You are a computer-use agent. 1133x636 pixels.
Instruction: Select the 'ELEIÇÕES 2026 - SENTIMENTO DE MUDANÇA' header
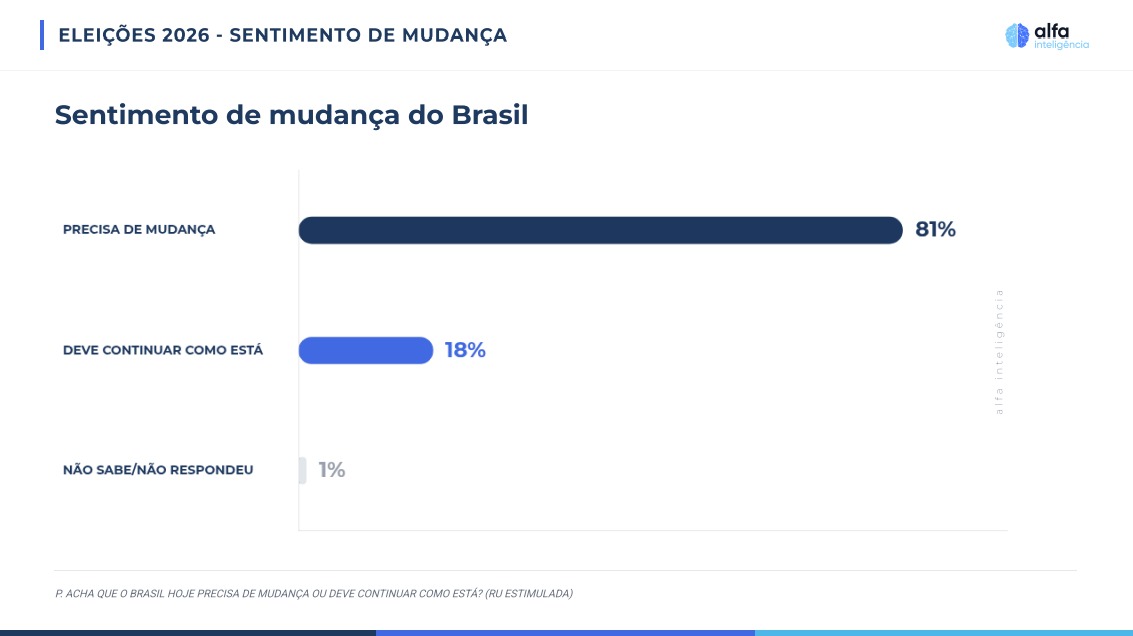(x=283, y=35)
